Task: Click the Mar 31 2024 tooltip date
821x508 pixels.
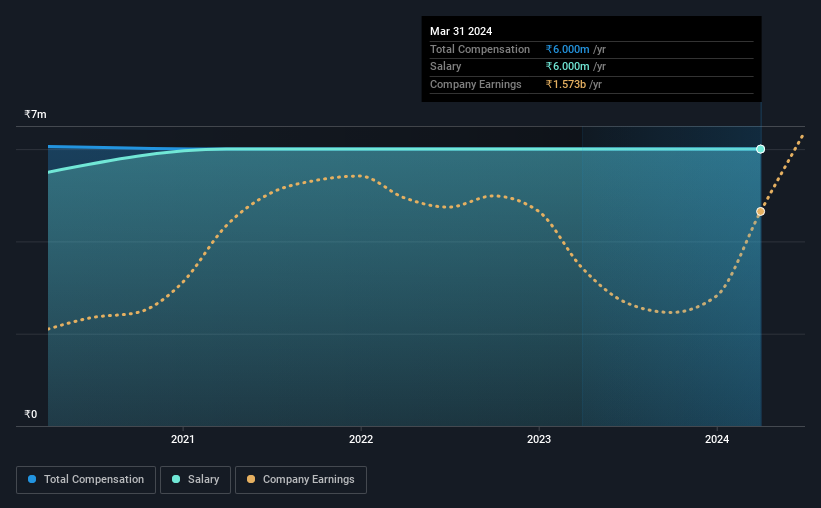Action: coord(461,31)
